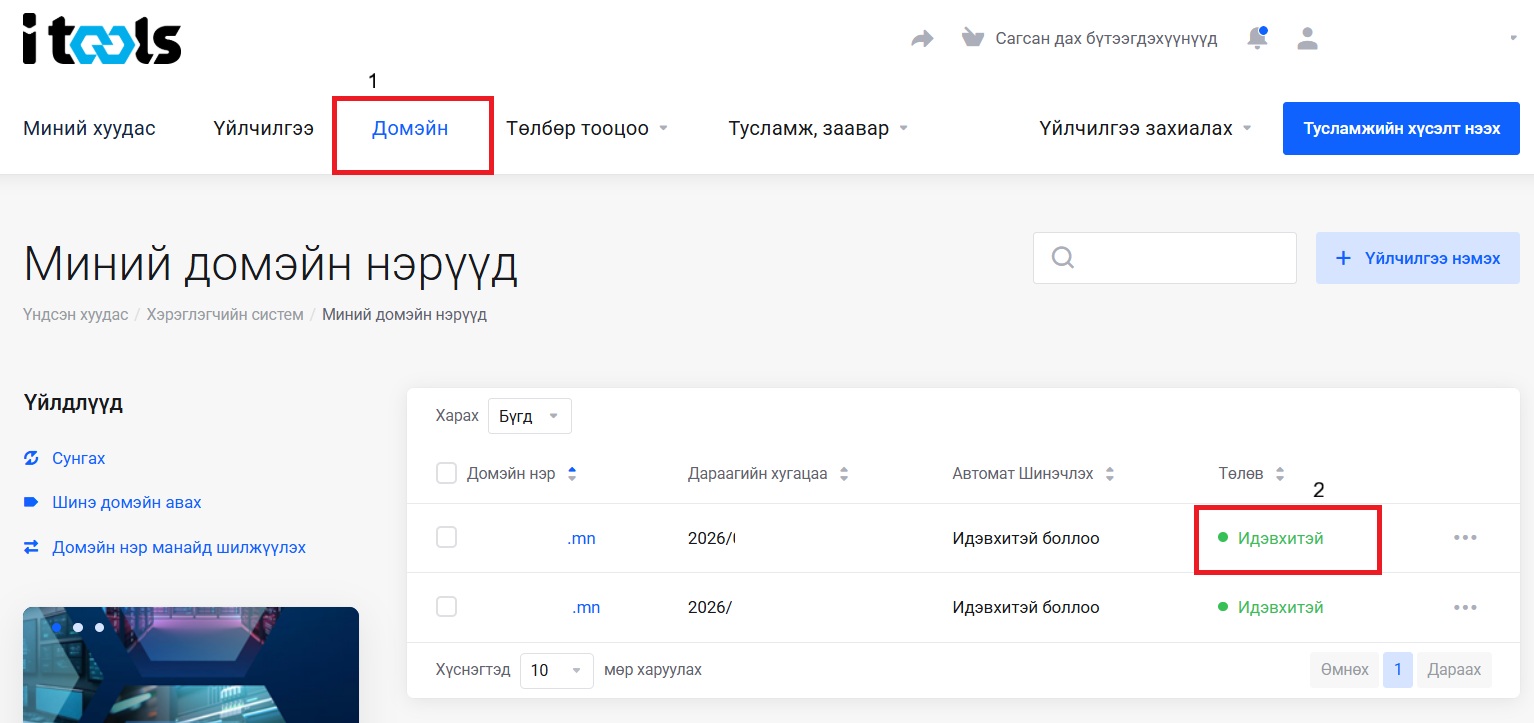Check the second domain row checkbox
This screenshot has width=1534, height=723.
tap(447, 607)
